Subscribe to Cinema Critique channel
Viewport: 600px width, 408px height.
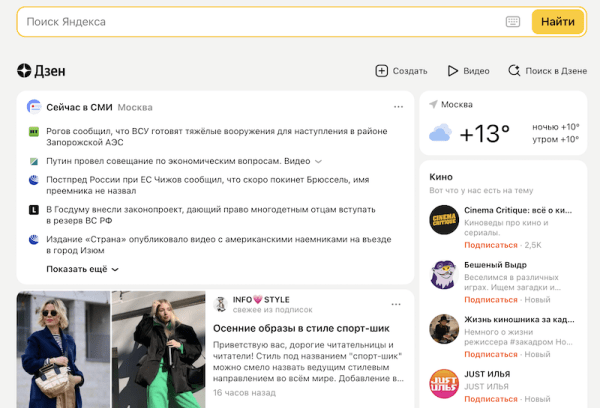click(491, 245)
